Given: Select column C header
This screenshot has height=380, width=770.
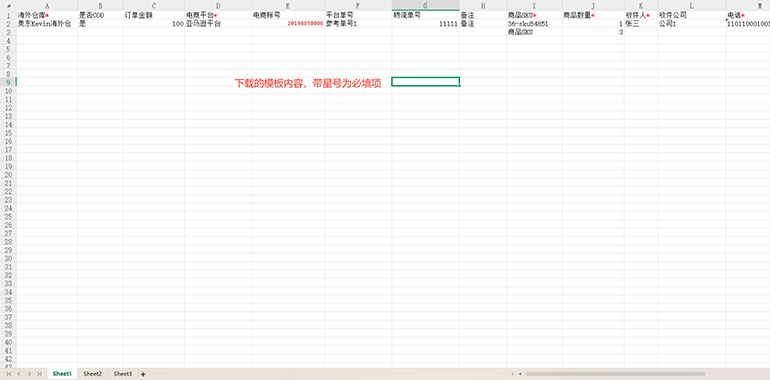Looking at the screenshot, I should click(x=154, y=6).
